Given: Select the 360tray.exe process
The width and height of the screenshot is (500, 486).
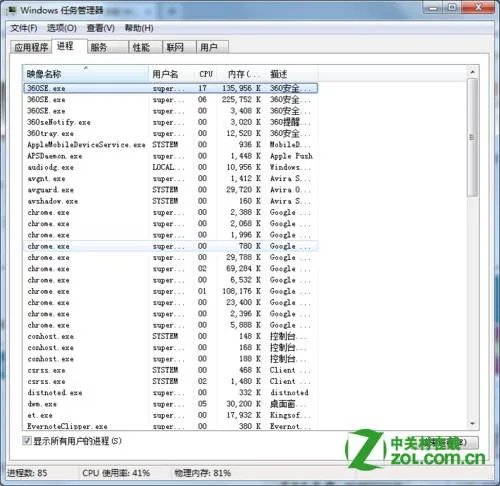Looking at the screenshot, I should (x=171, y=133).
